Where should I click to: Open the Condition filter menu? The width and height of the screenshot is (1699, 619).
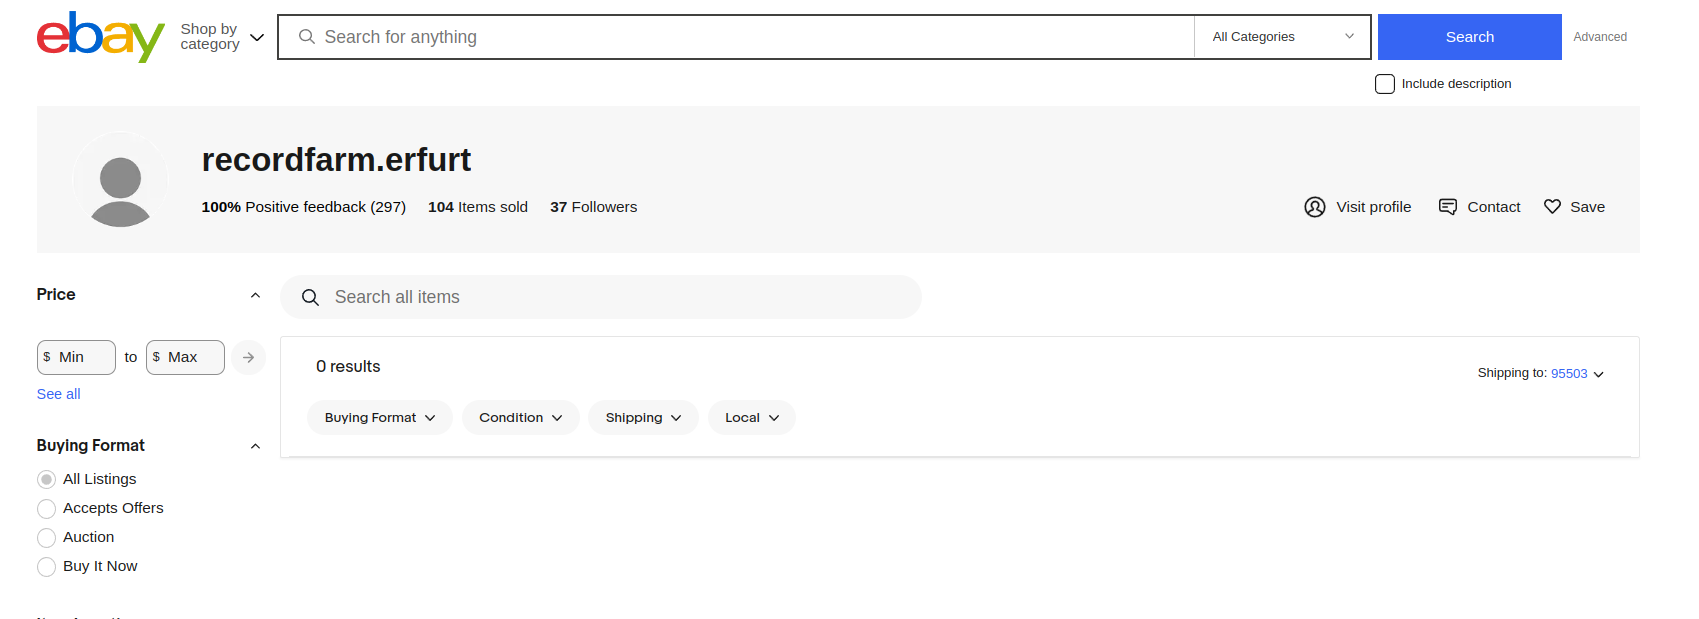tap(520, 418)
